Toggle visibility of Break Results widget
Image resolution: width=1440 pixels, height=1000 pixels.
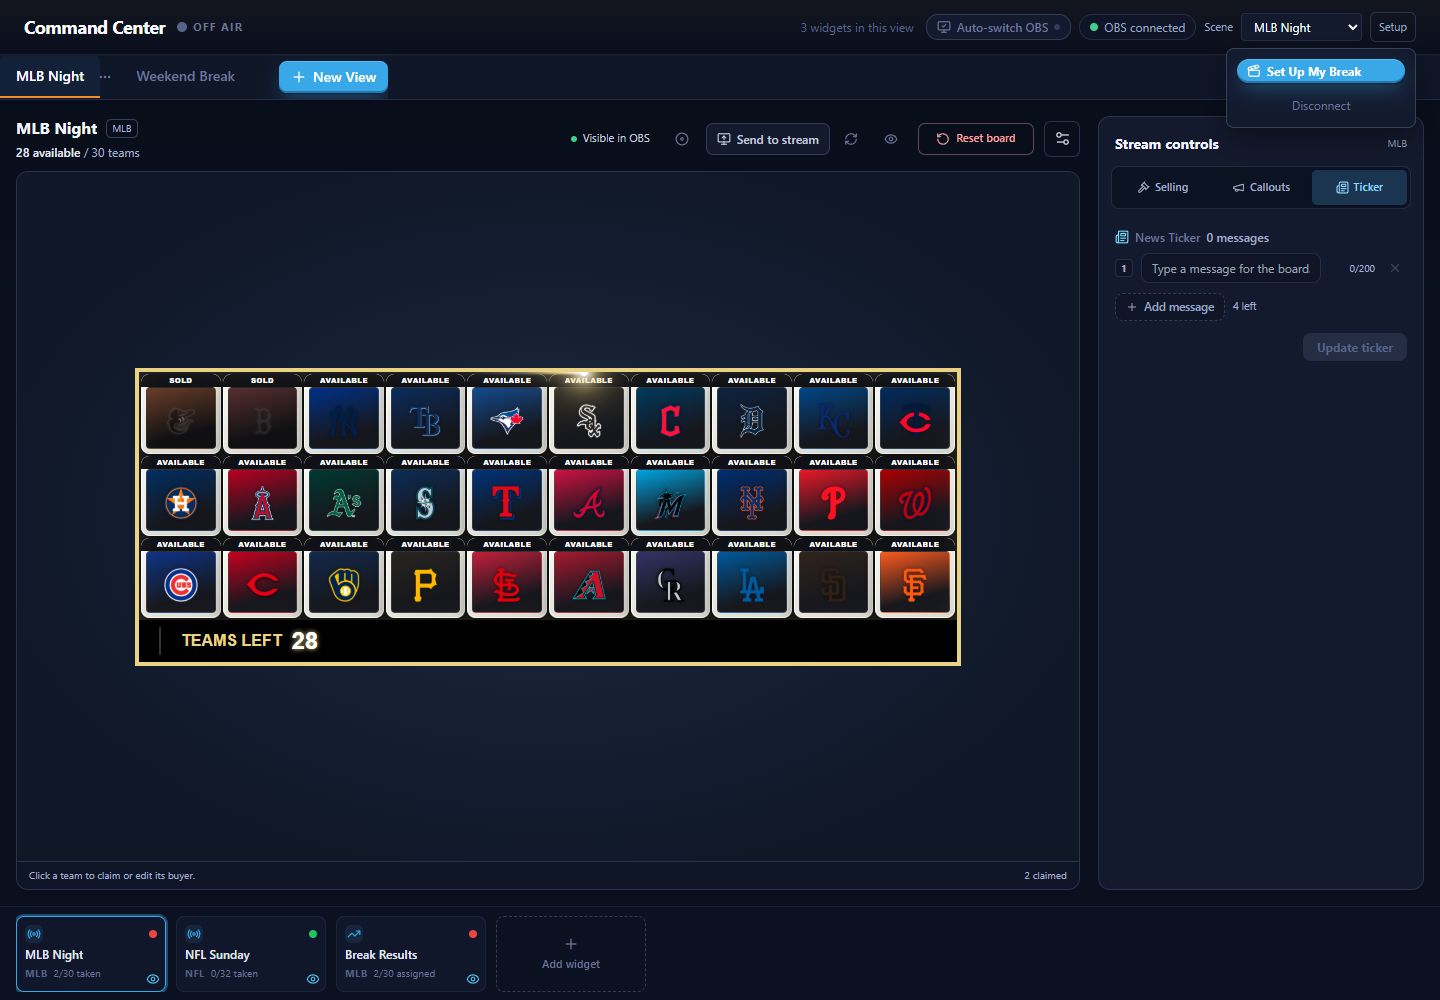point(473,979)
